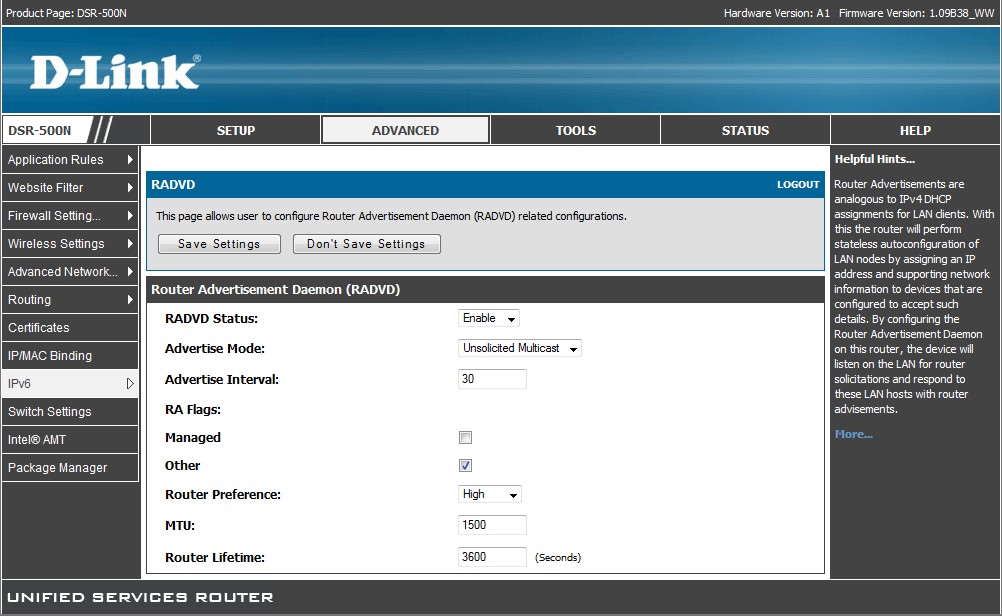This screenshot has height=616, width=1002.
Task: Enable the Managed RA flag checkbox
Action: pyautogui.click(x=465, y=438)
